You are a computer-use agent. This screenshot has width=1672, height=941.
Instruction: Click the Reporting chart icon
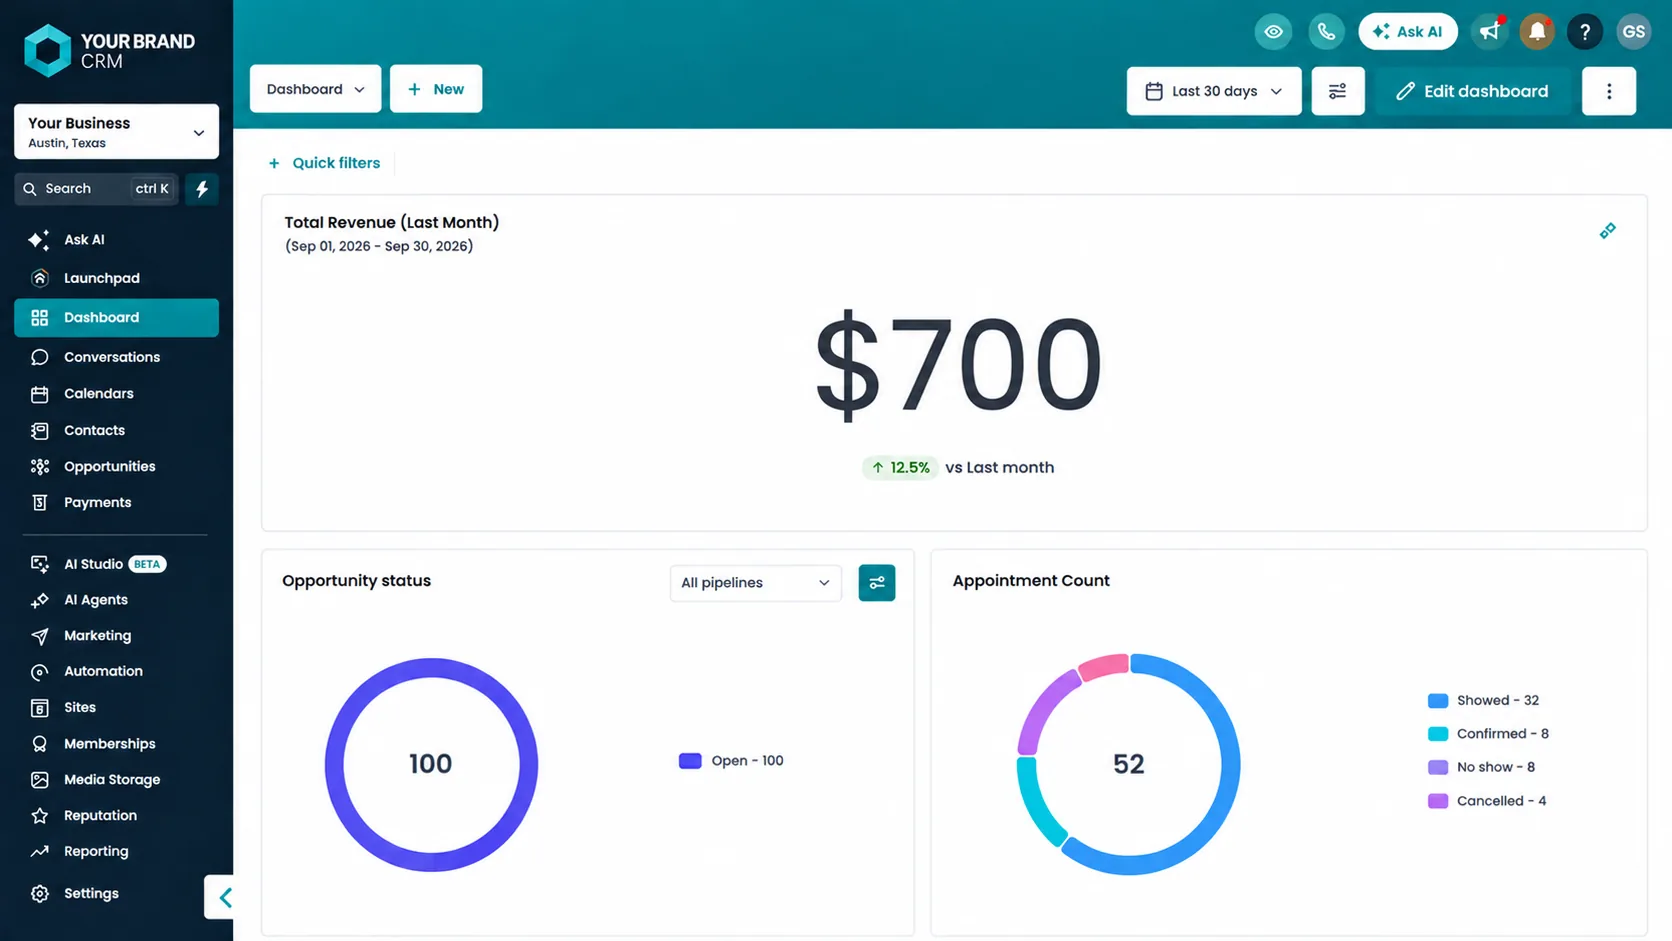coord(40,852)
